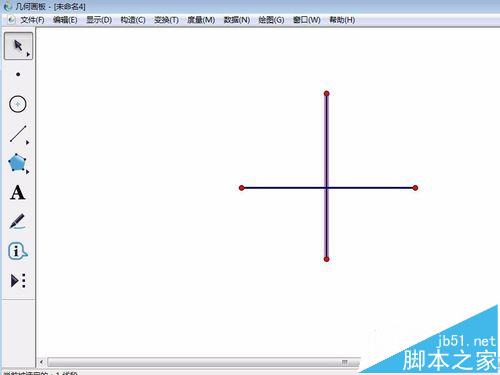The height and width of the screenshot is (375, 500).
Task: Open the Custom tools button
Action: (x=18, y=281)
